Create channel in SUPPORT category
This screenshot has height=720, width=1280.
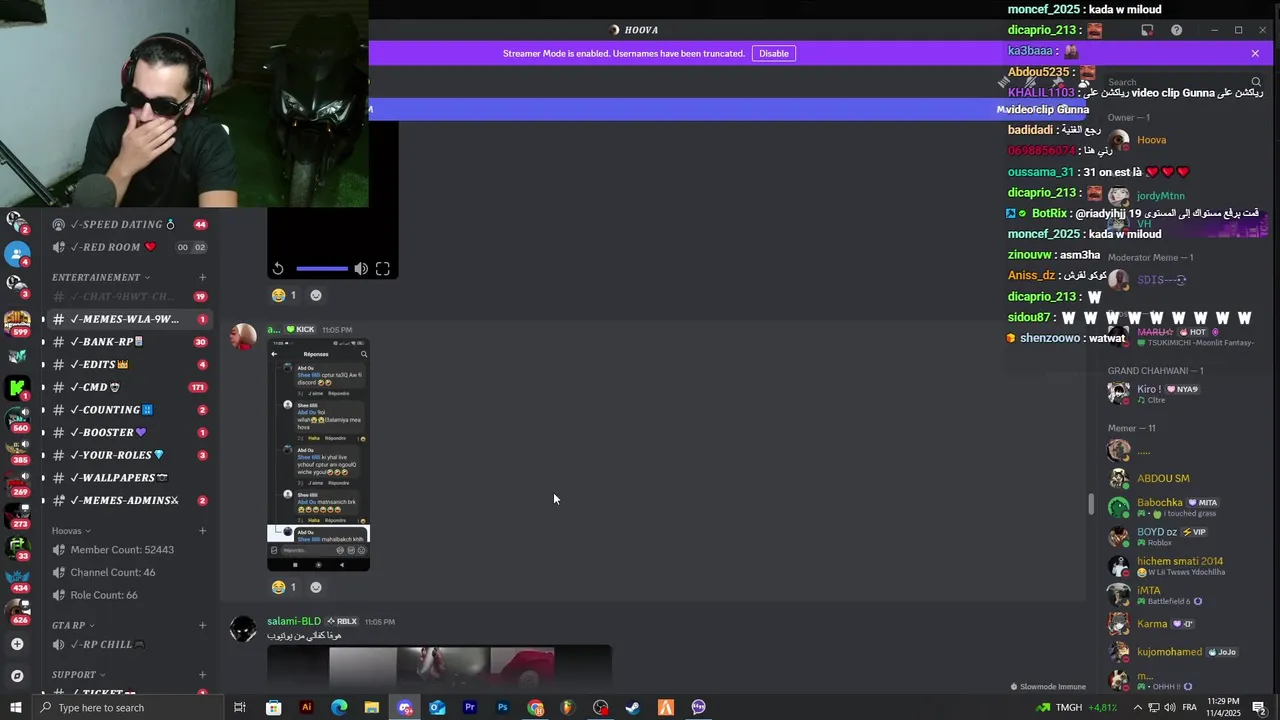pyautogui.click(x=203, y=675)
